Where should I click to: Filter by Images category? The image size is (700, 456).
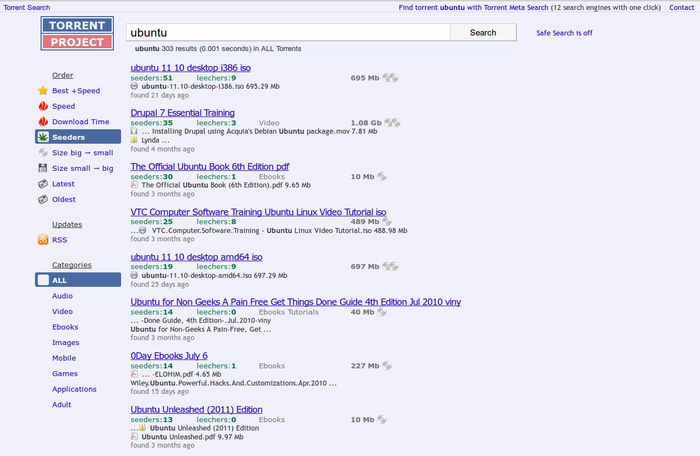(65, 343)
